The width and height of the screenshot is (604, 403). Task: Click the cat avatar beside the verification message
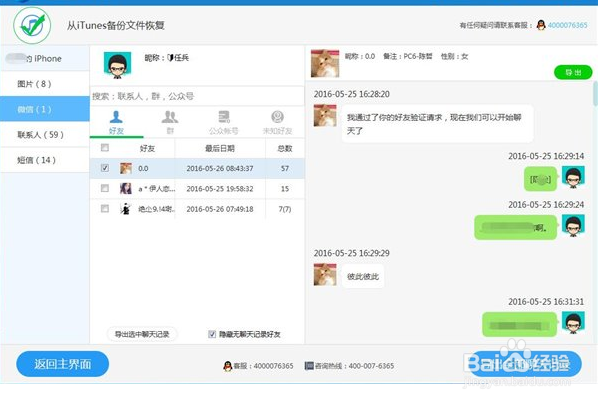click(x=325, y=116)
